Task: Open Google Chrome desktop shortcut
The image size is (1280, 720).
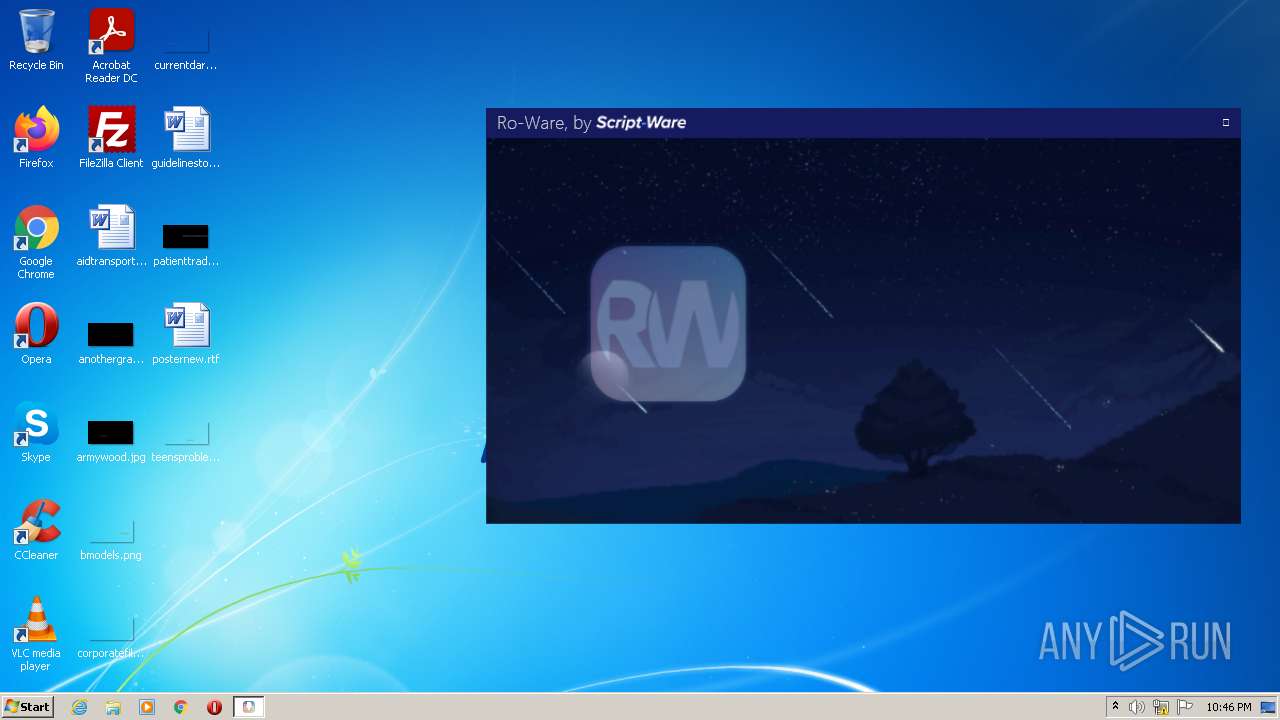Action: tap(36, 241)
